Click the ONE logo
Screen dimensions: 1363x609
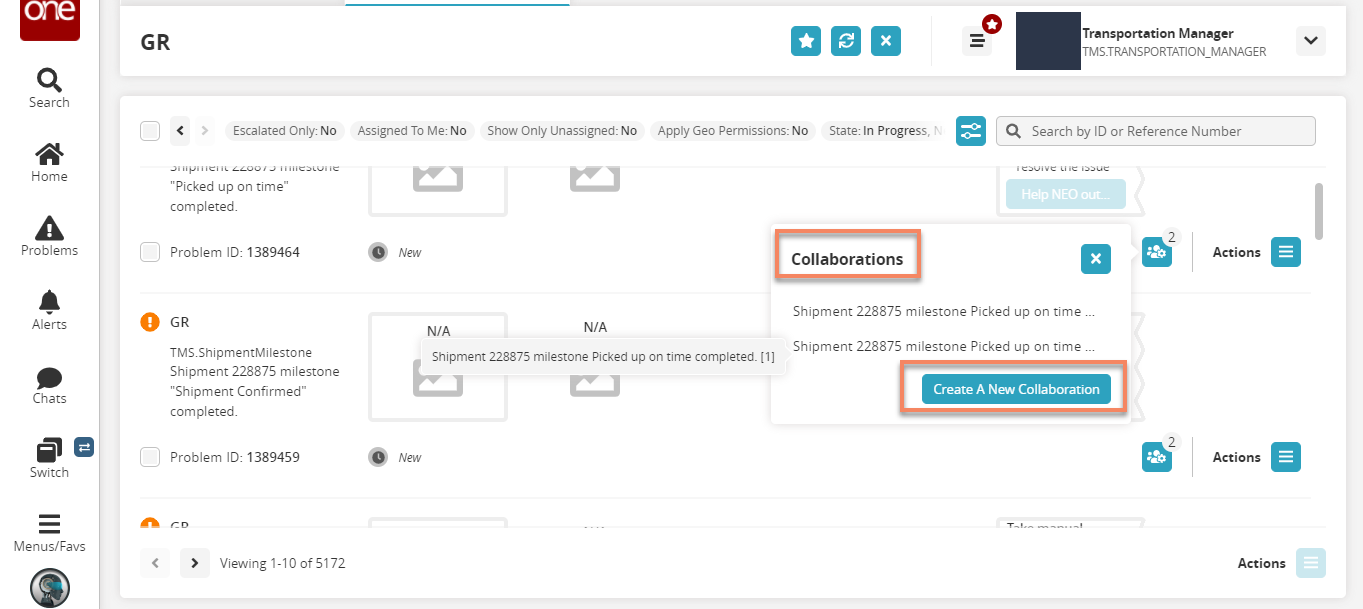pyautogui.click(x=49, y=18)
